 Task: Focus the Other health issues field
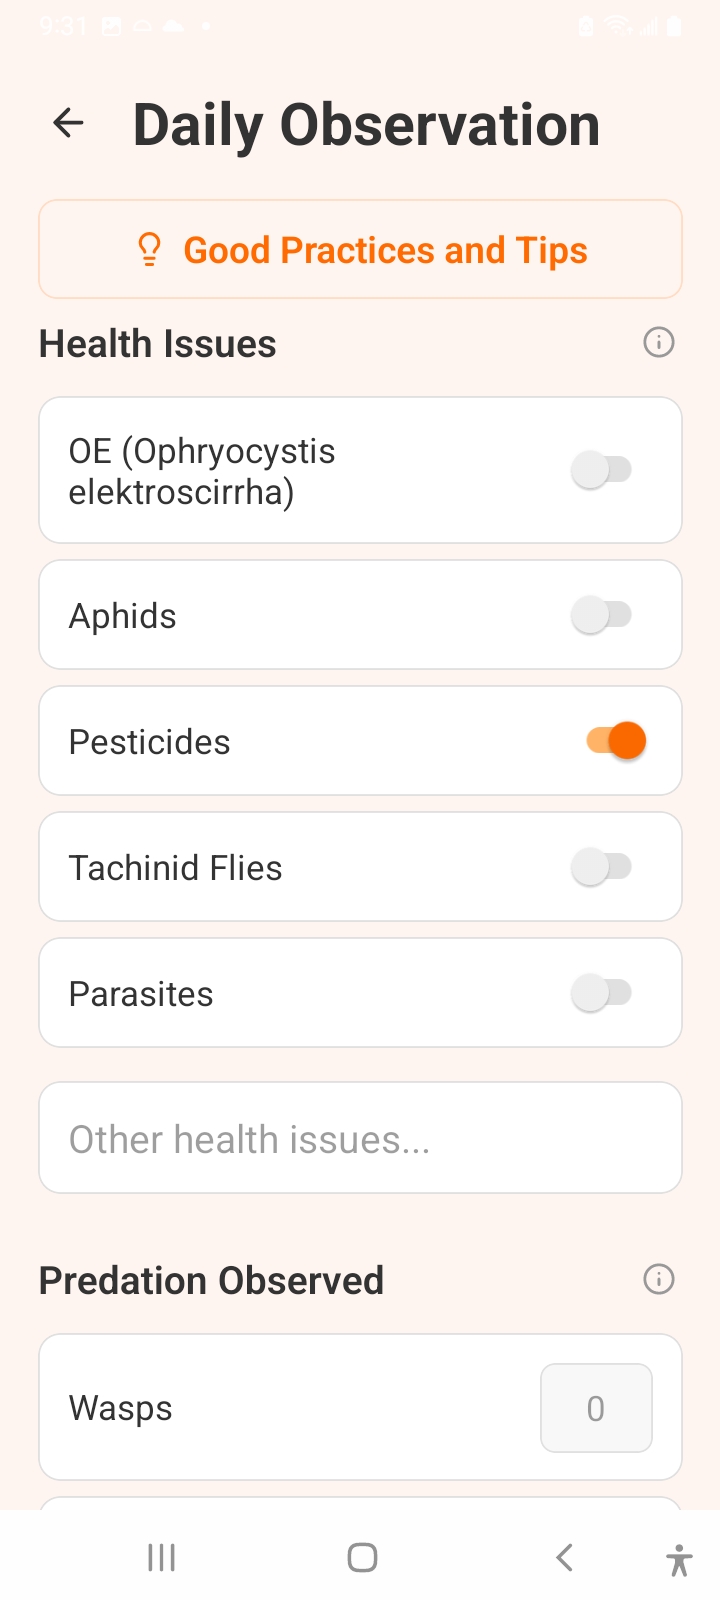(360, 1138)
